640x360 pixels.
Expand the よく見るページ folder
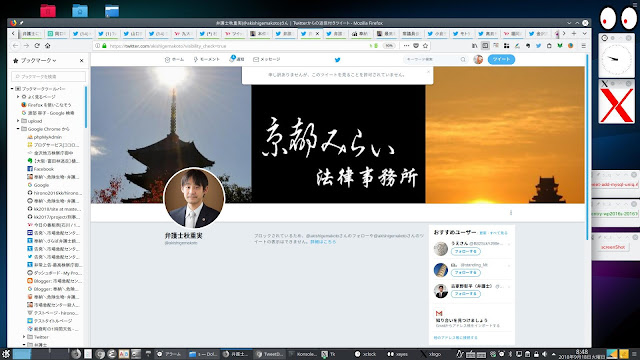click(x=18, y=97)
